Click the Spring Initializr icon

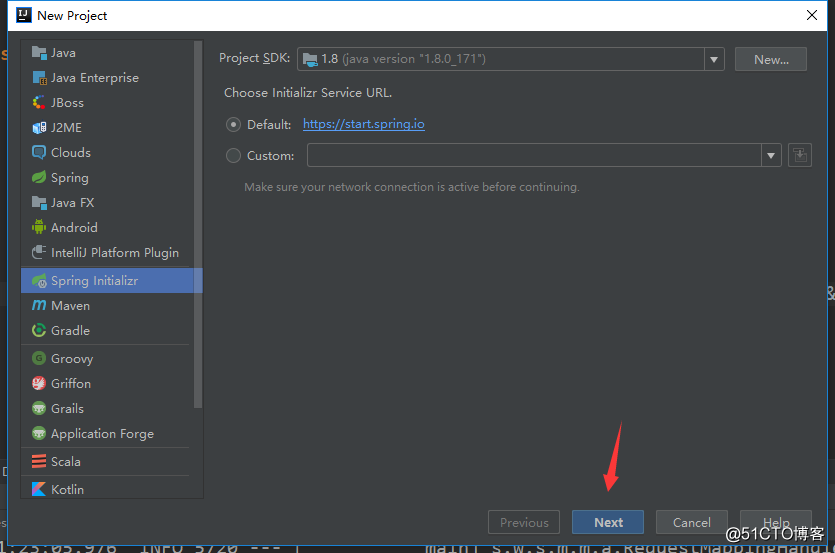39,281
